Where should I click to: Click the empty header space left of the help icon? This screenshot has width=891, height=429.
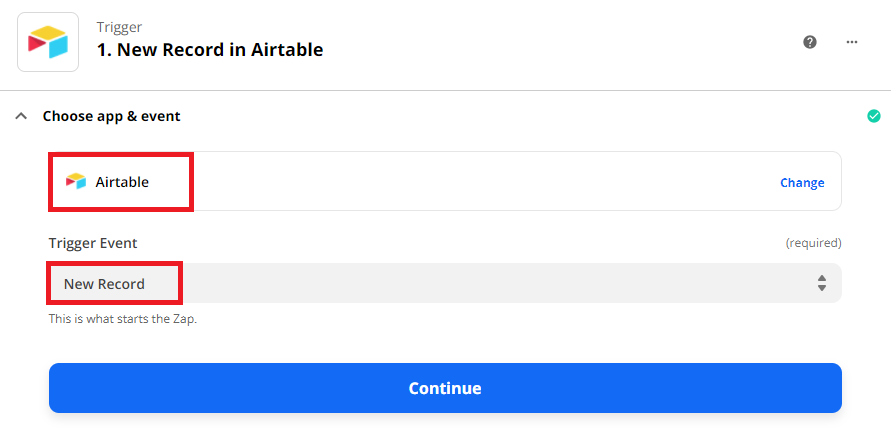(x=563, y=43)
